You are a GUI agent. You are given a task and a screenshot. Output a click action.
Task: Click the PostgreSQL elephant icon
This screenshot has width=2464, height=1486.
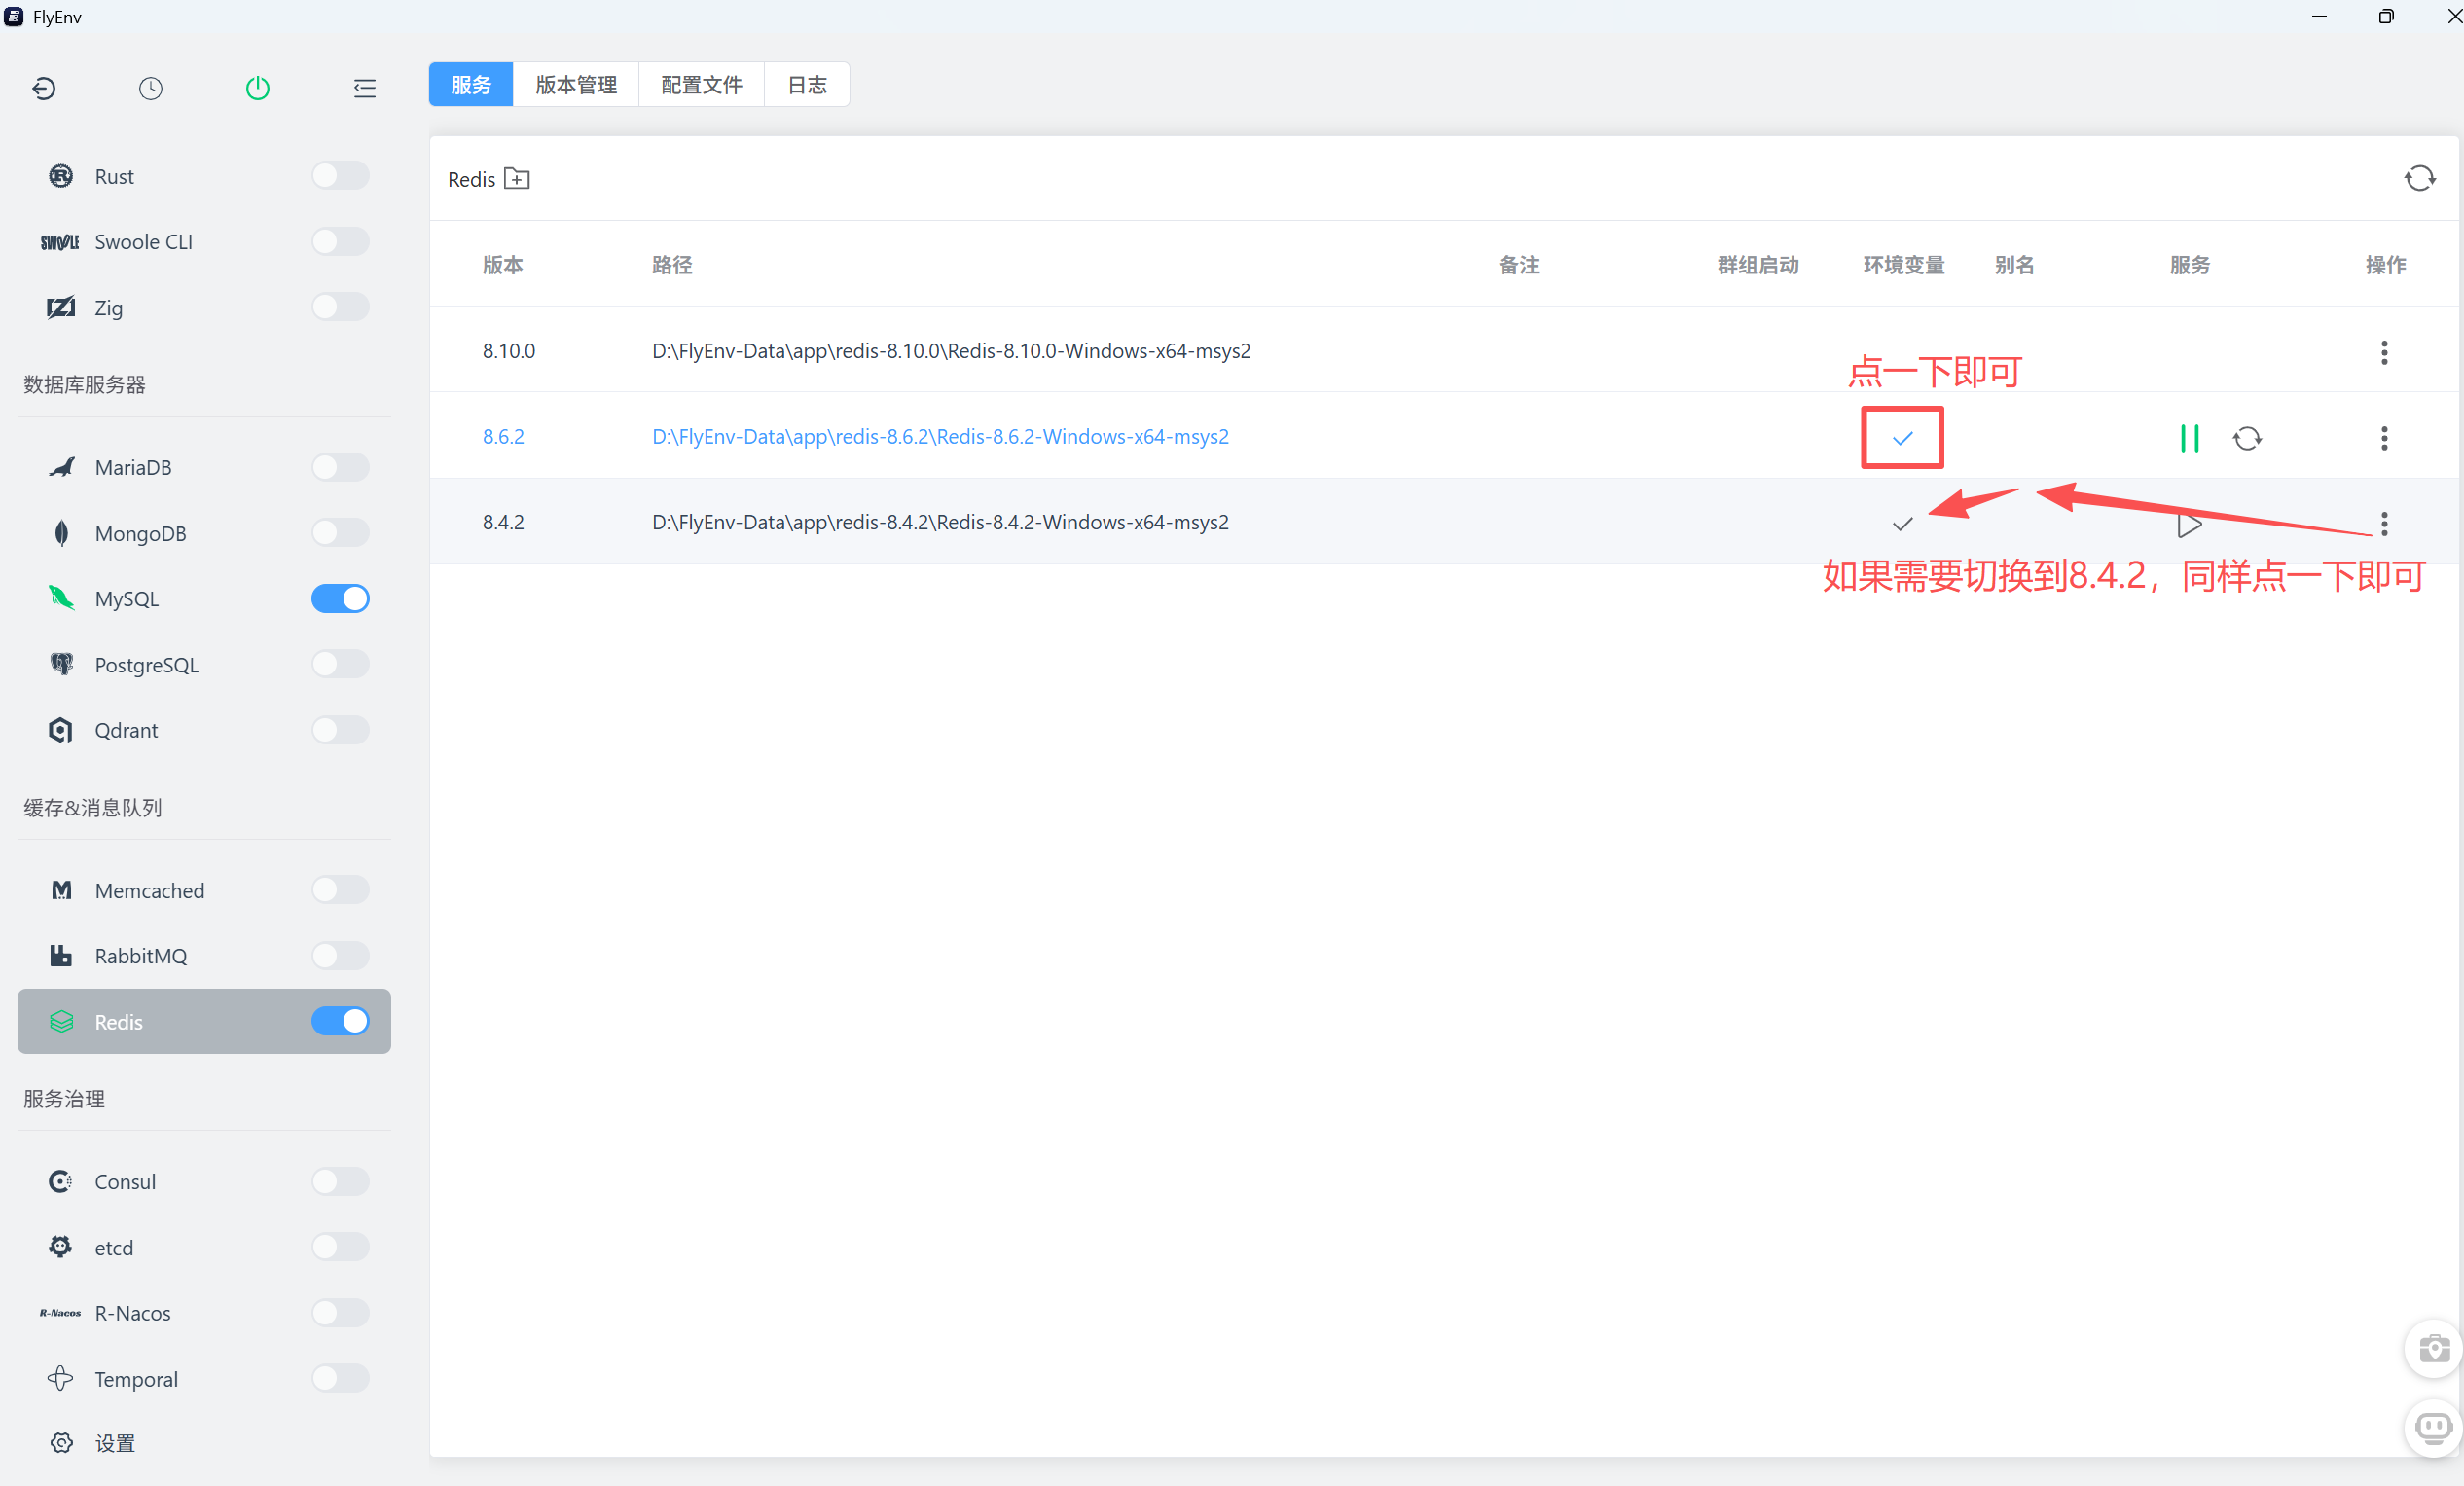tap(61, 664)
